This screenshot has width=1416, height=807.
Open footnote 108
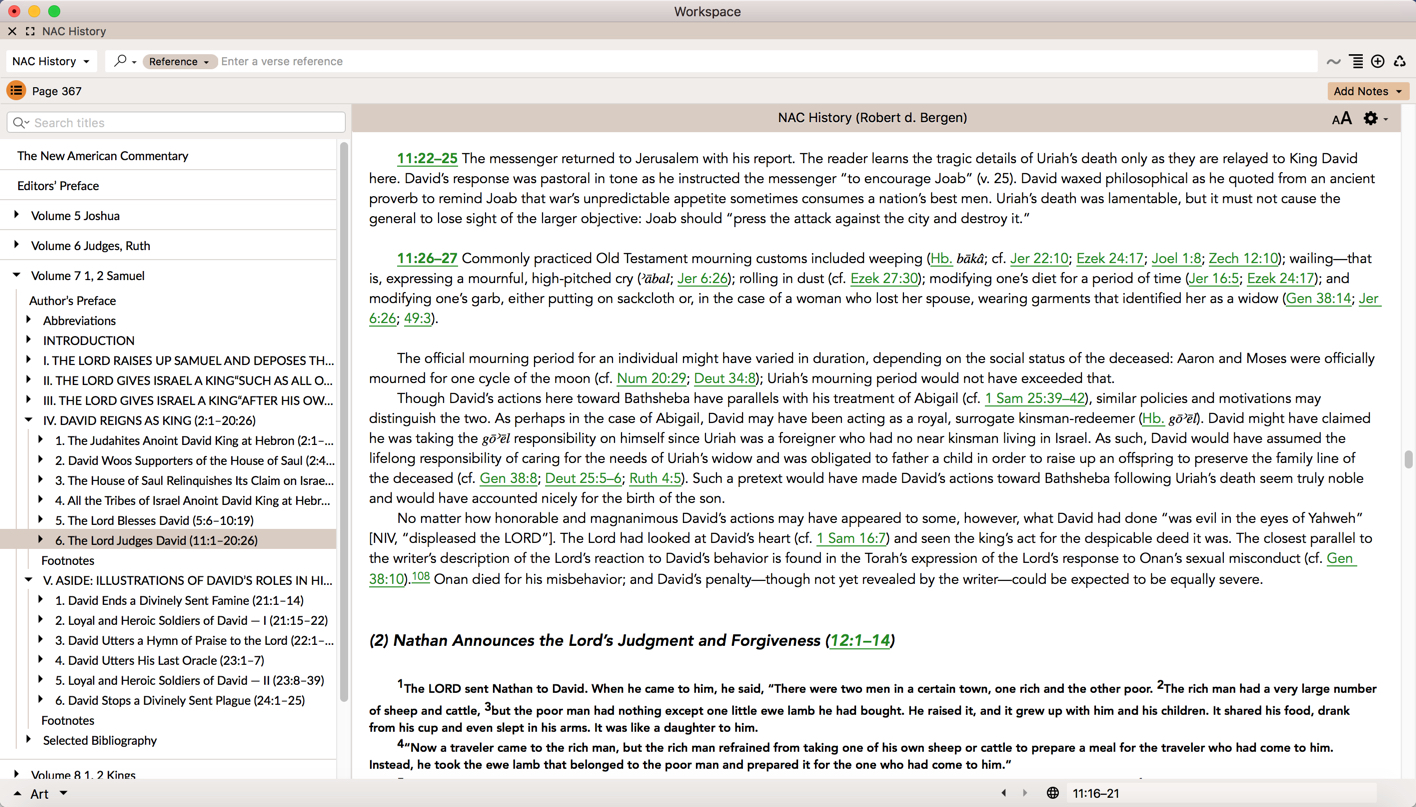421,576
